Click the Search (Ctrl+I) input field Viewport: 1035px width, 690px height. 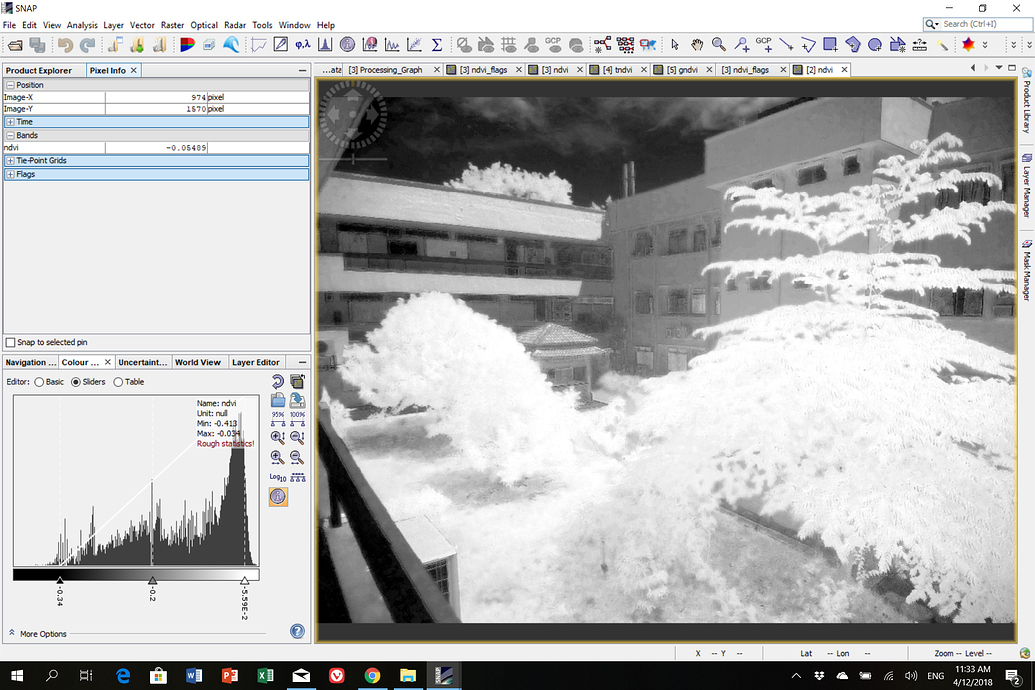click(x=986, y=24)
